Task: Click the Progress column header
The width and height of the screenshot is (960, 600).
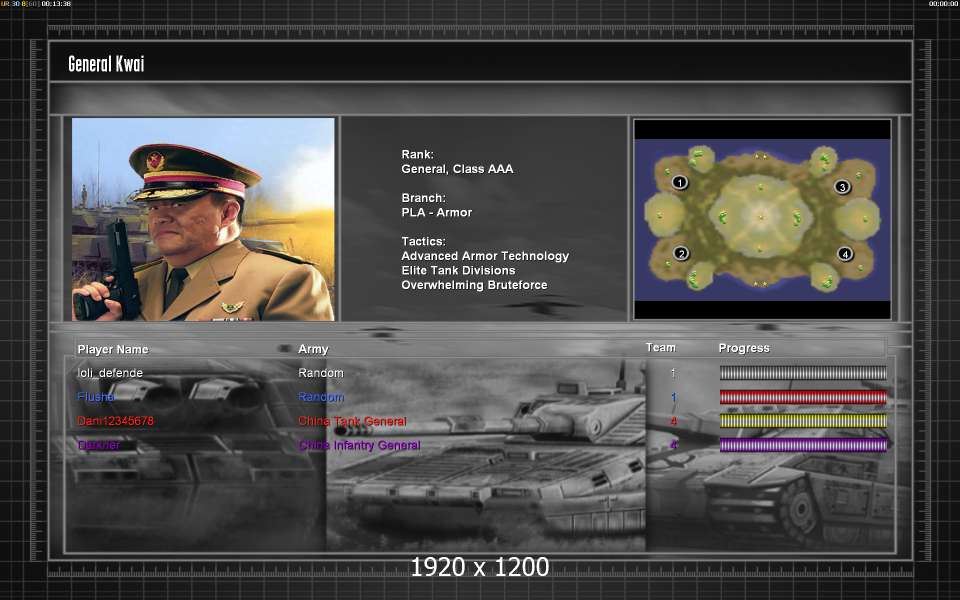Action: (744, 348)
